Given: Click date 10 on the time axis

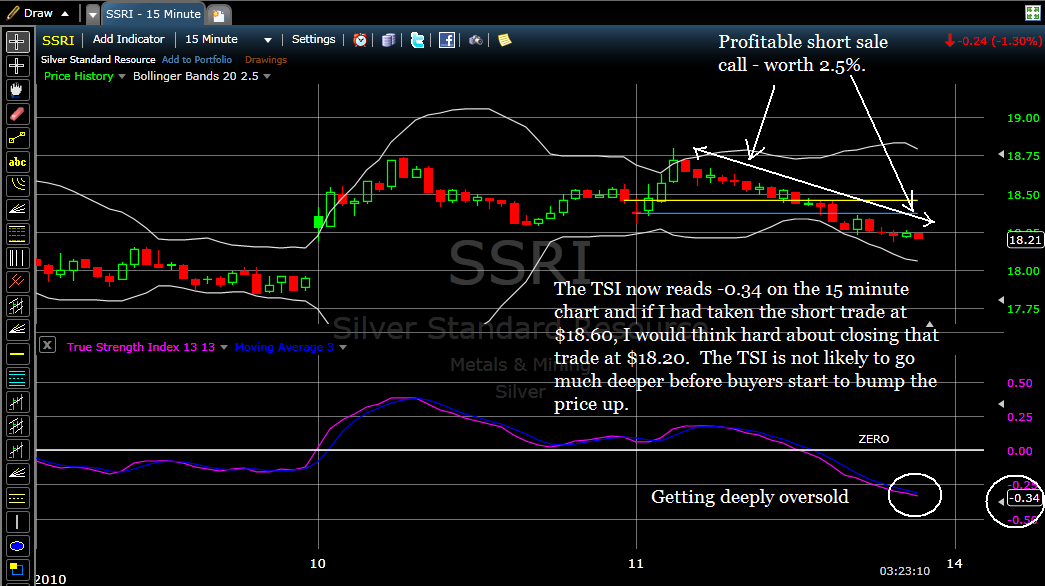Looking at the screenshot, I should coord(318,563).
